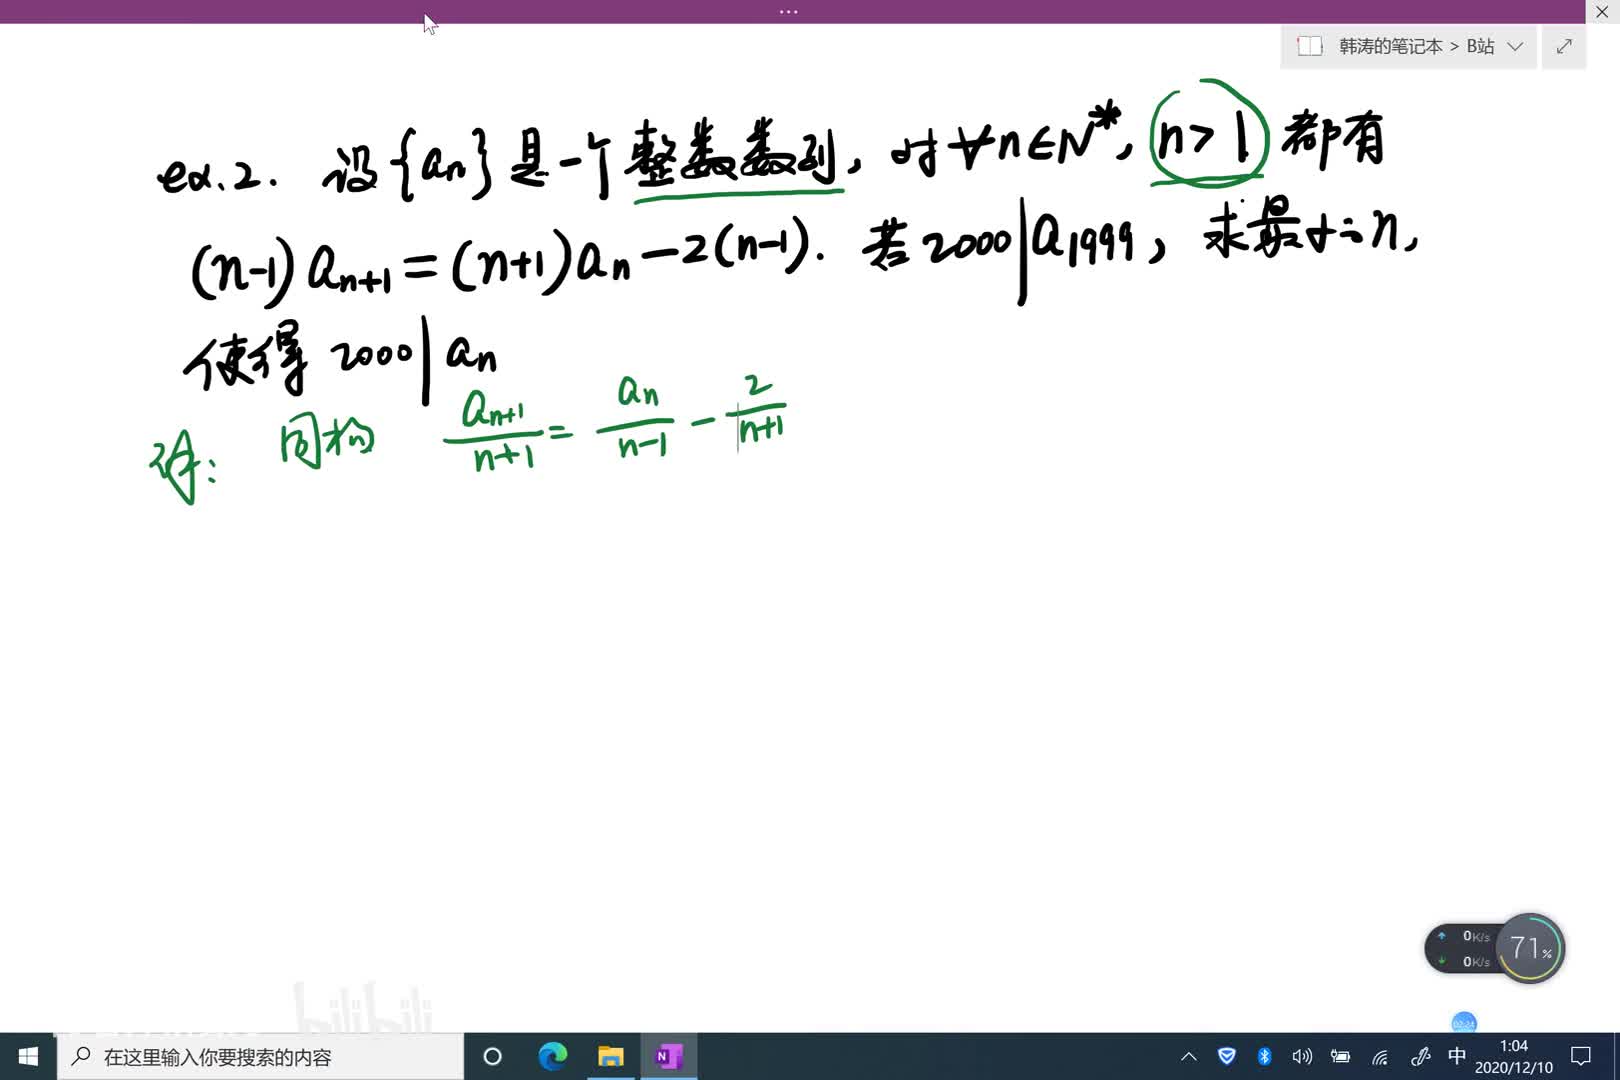Open the clock showing 1:04 2020/12/10
The height and width of the screenshot is (1080, 1620).
pos(1513,1057)
